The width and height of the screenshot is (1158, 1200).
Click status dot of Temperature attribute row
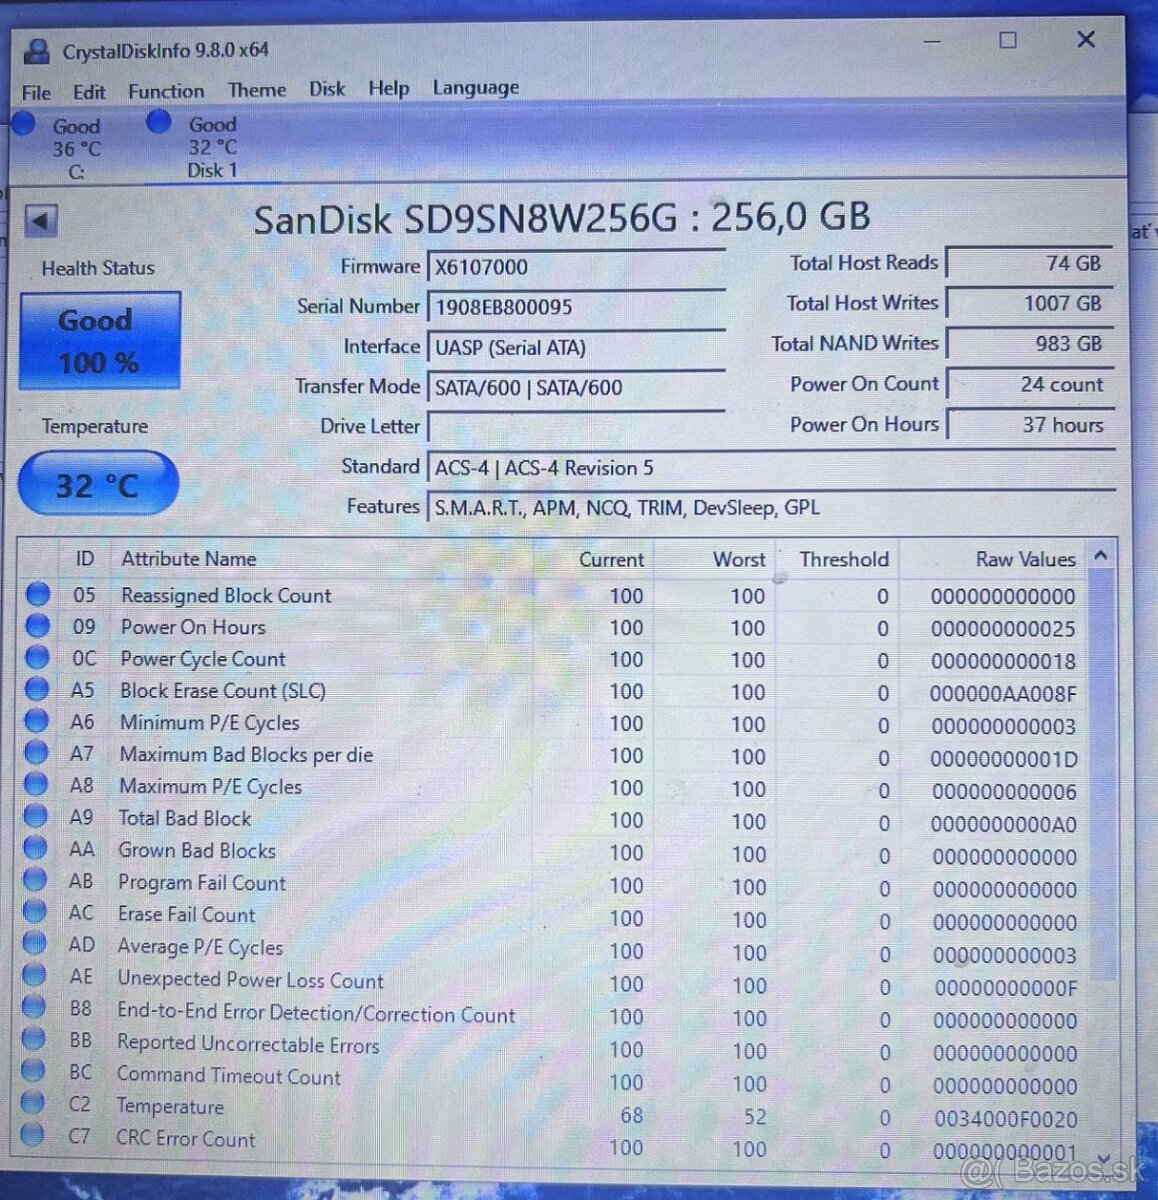click(x=32, y=1103)
